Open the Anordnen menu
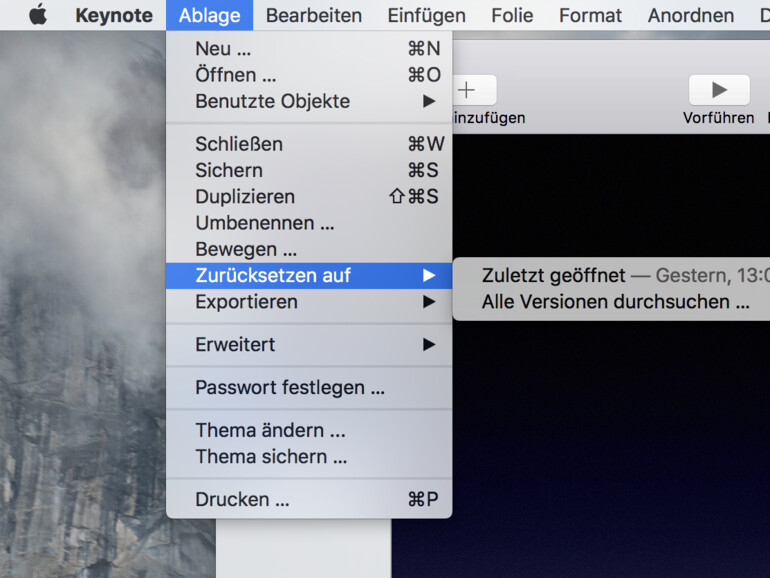Image resolution: width=770 pixels, height=578 pixels. [x=691, y=15]
